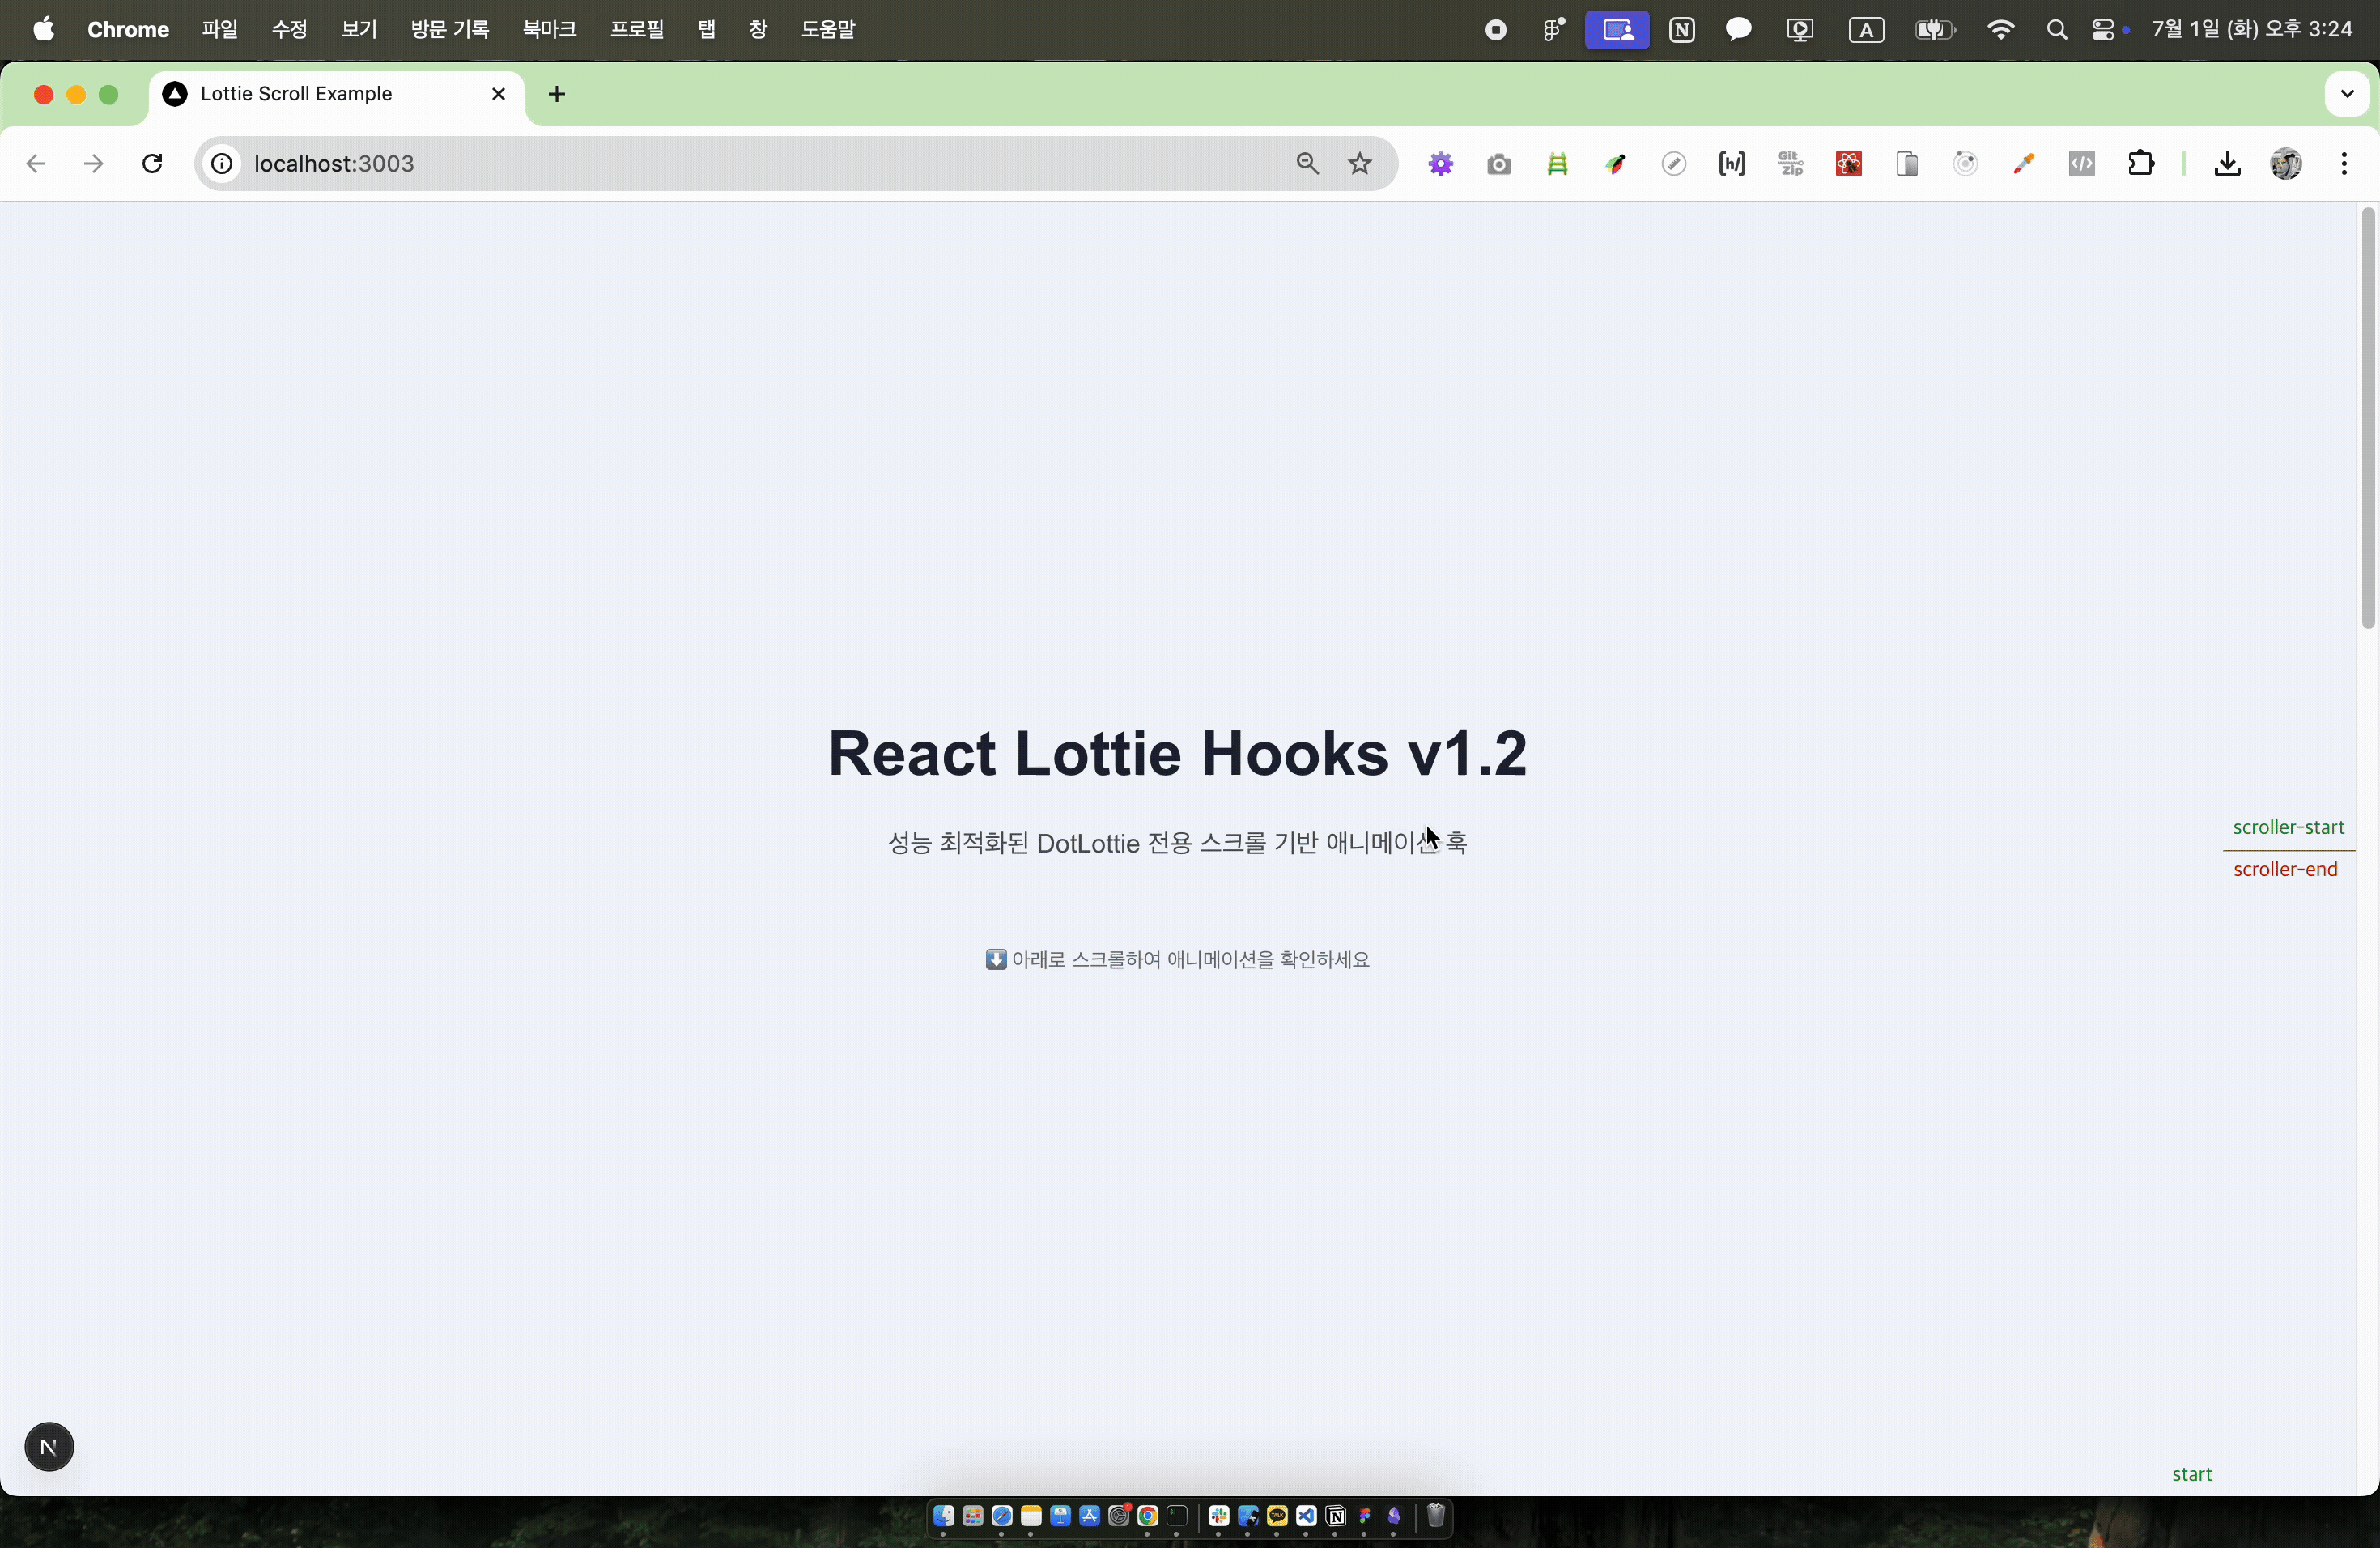This screenshot has height=1548, width=2380.
Task: Click the zoom magnifier in address bar
Action: [x=1307, y=164]
